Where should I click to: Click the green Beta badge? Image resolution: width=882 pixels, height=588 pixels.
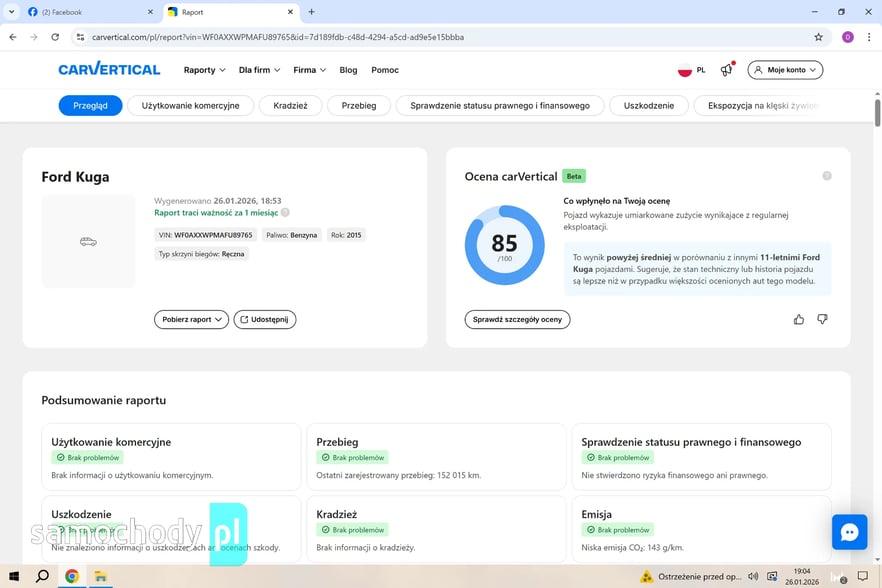point(574,176)
